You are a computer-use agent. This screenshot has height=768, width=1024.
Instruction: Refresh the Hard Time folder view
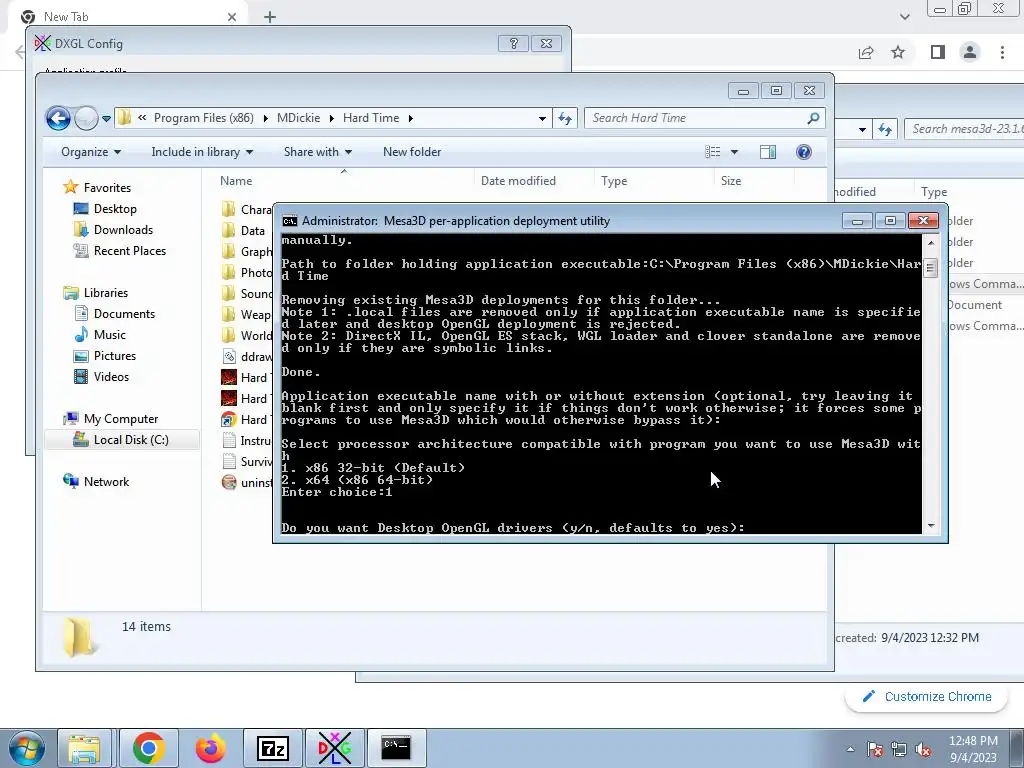point(565,118)
